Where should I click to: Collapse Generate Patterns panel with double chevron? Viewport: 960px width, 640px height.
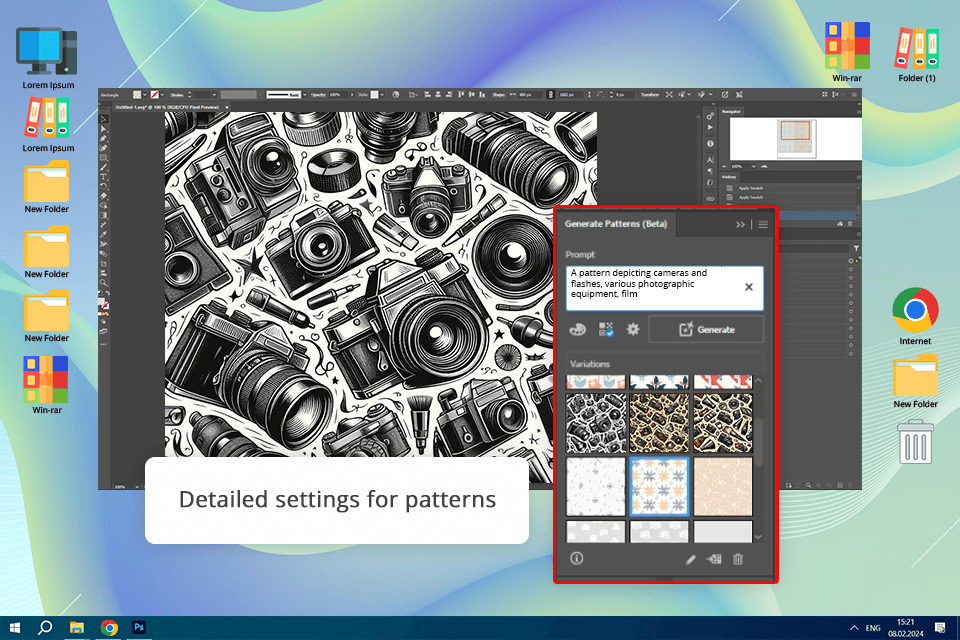coord(740,225)
